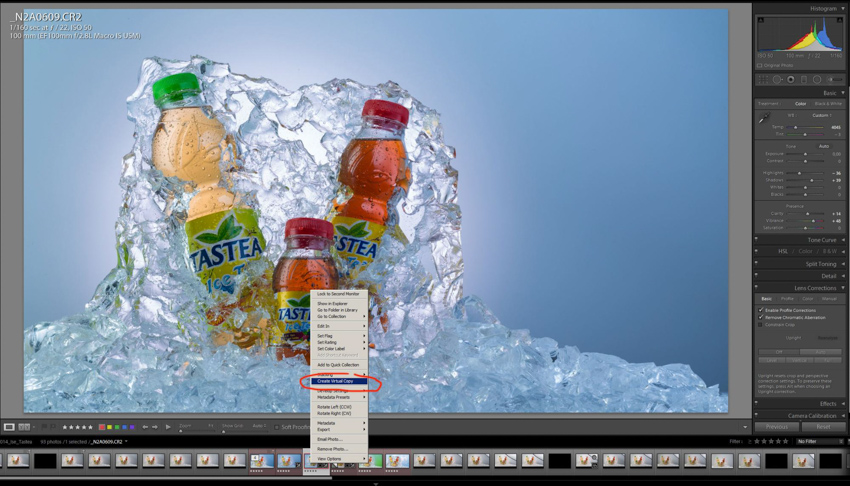Open the white balance Custom dropdown
Image resolution: width=850 pixels, height=486 pixels.
click(822, 115)
